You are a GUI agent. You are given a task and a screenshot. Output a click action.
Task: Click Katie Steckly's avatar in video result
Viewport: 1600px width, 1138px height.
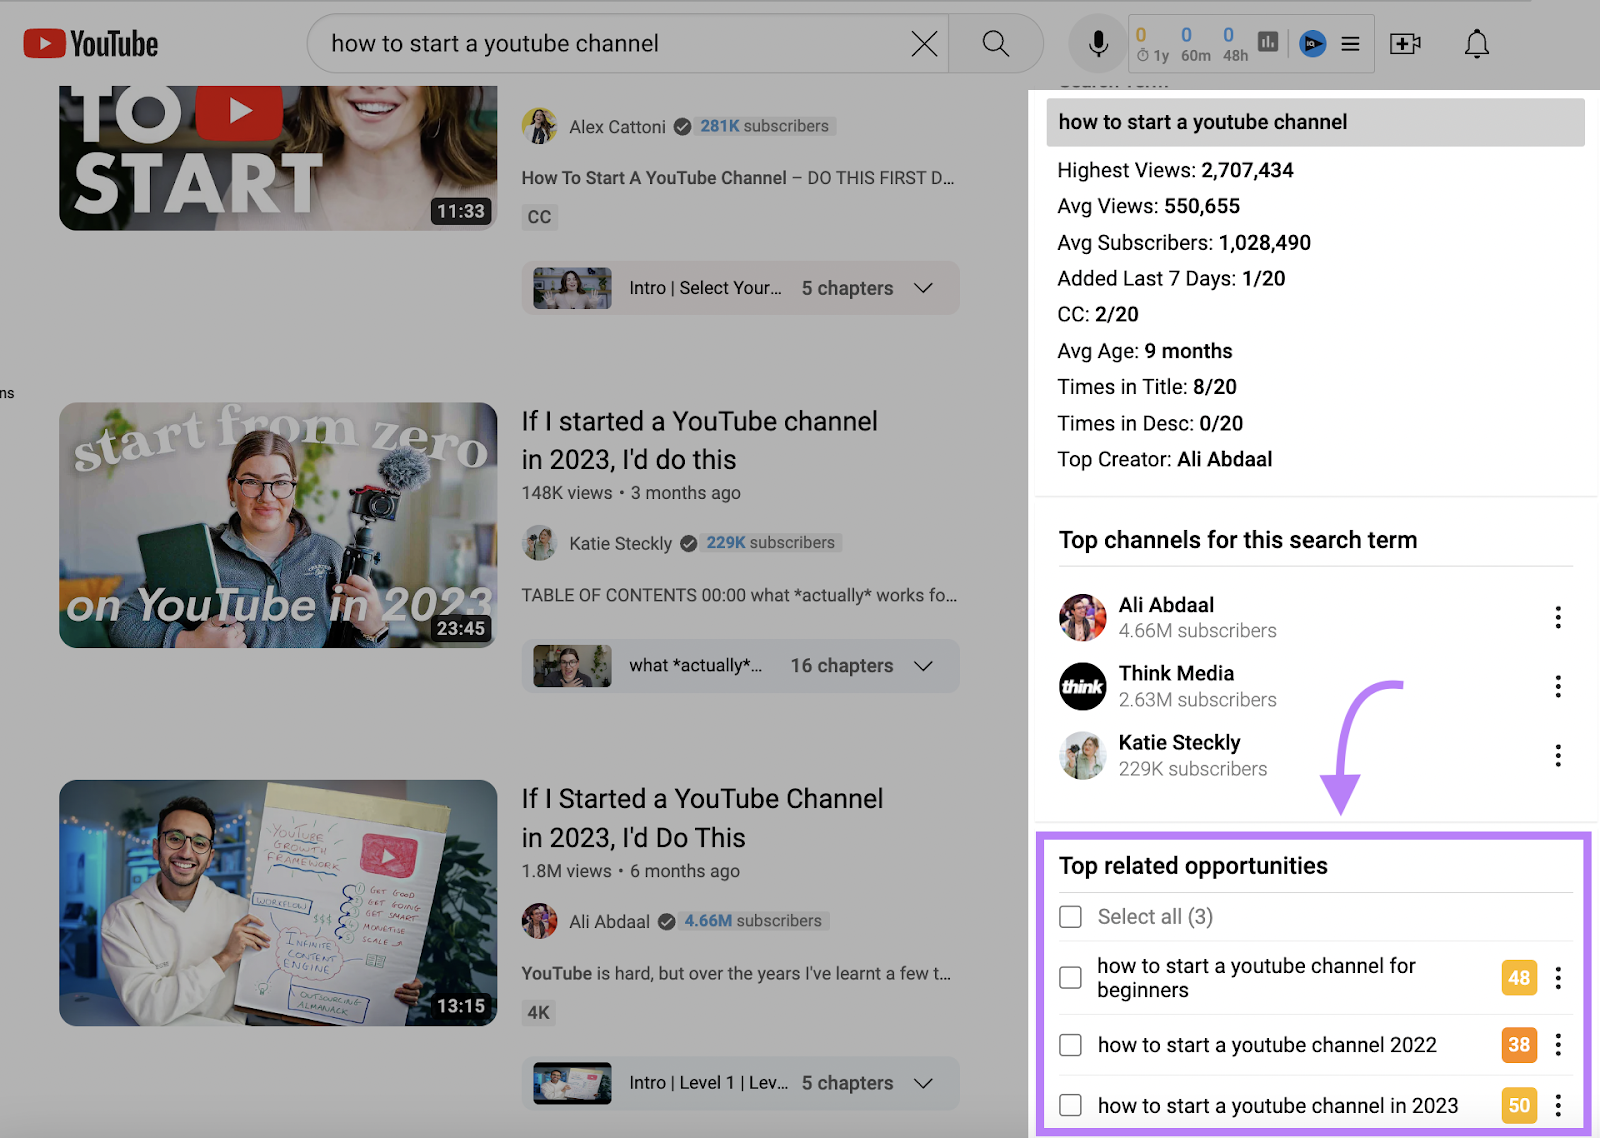[539, 543]
